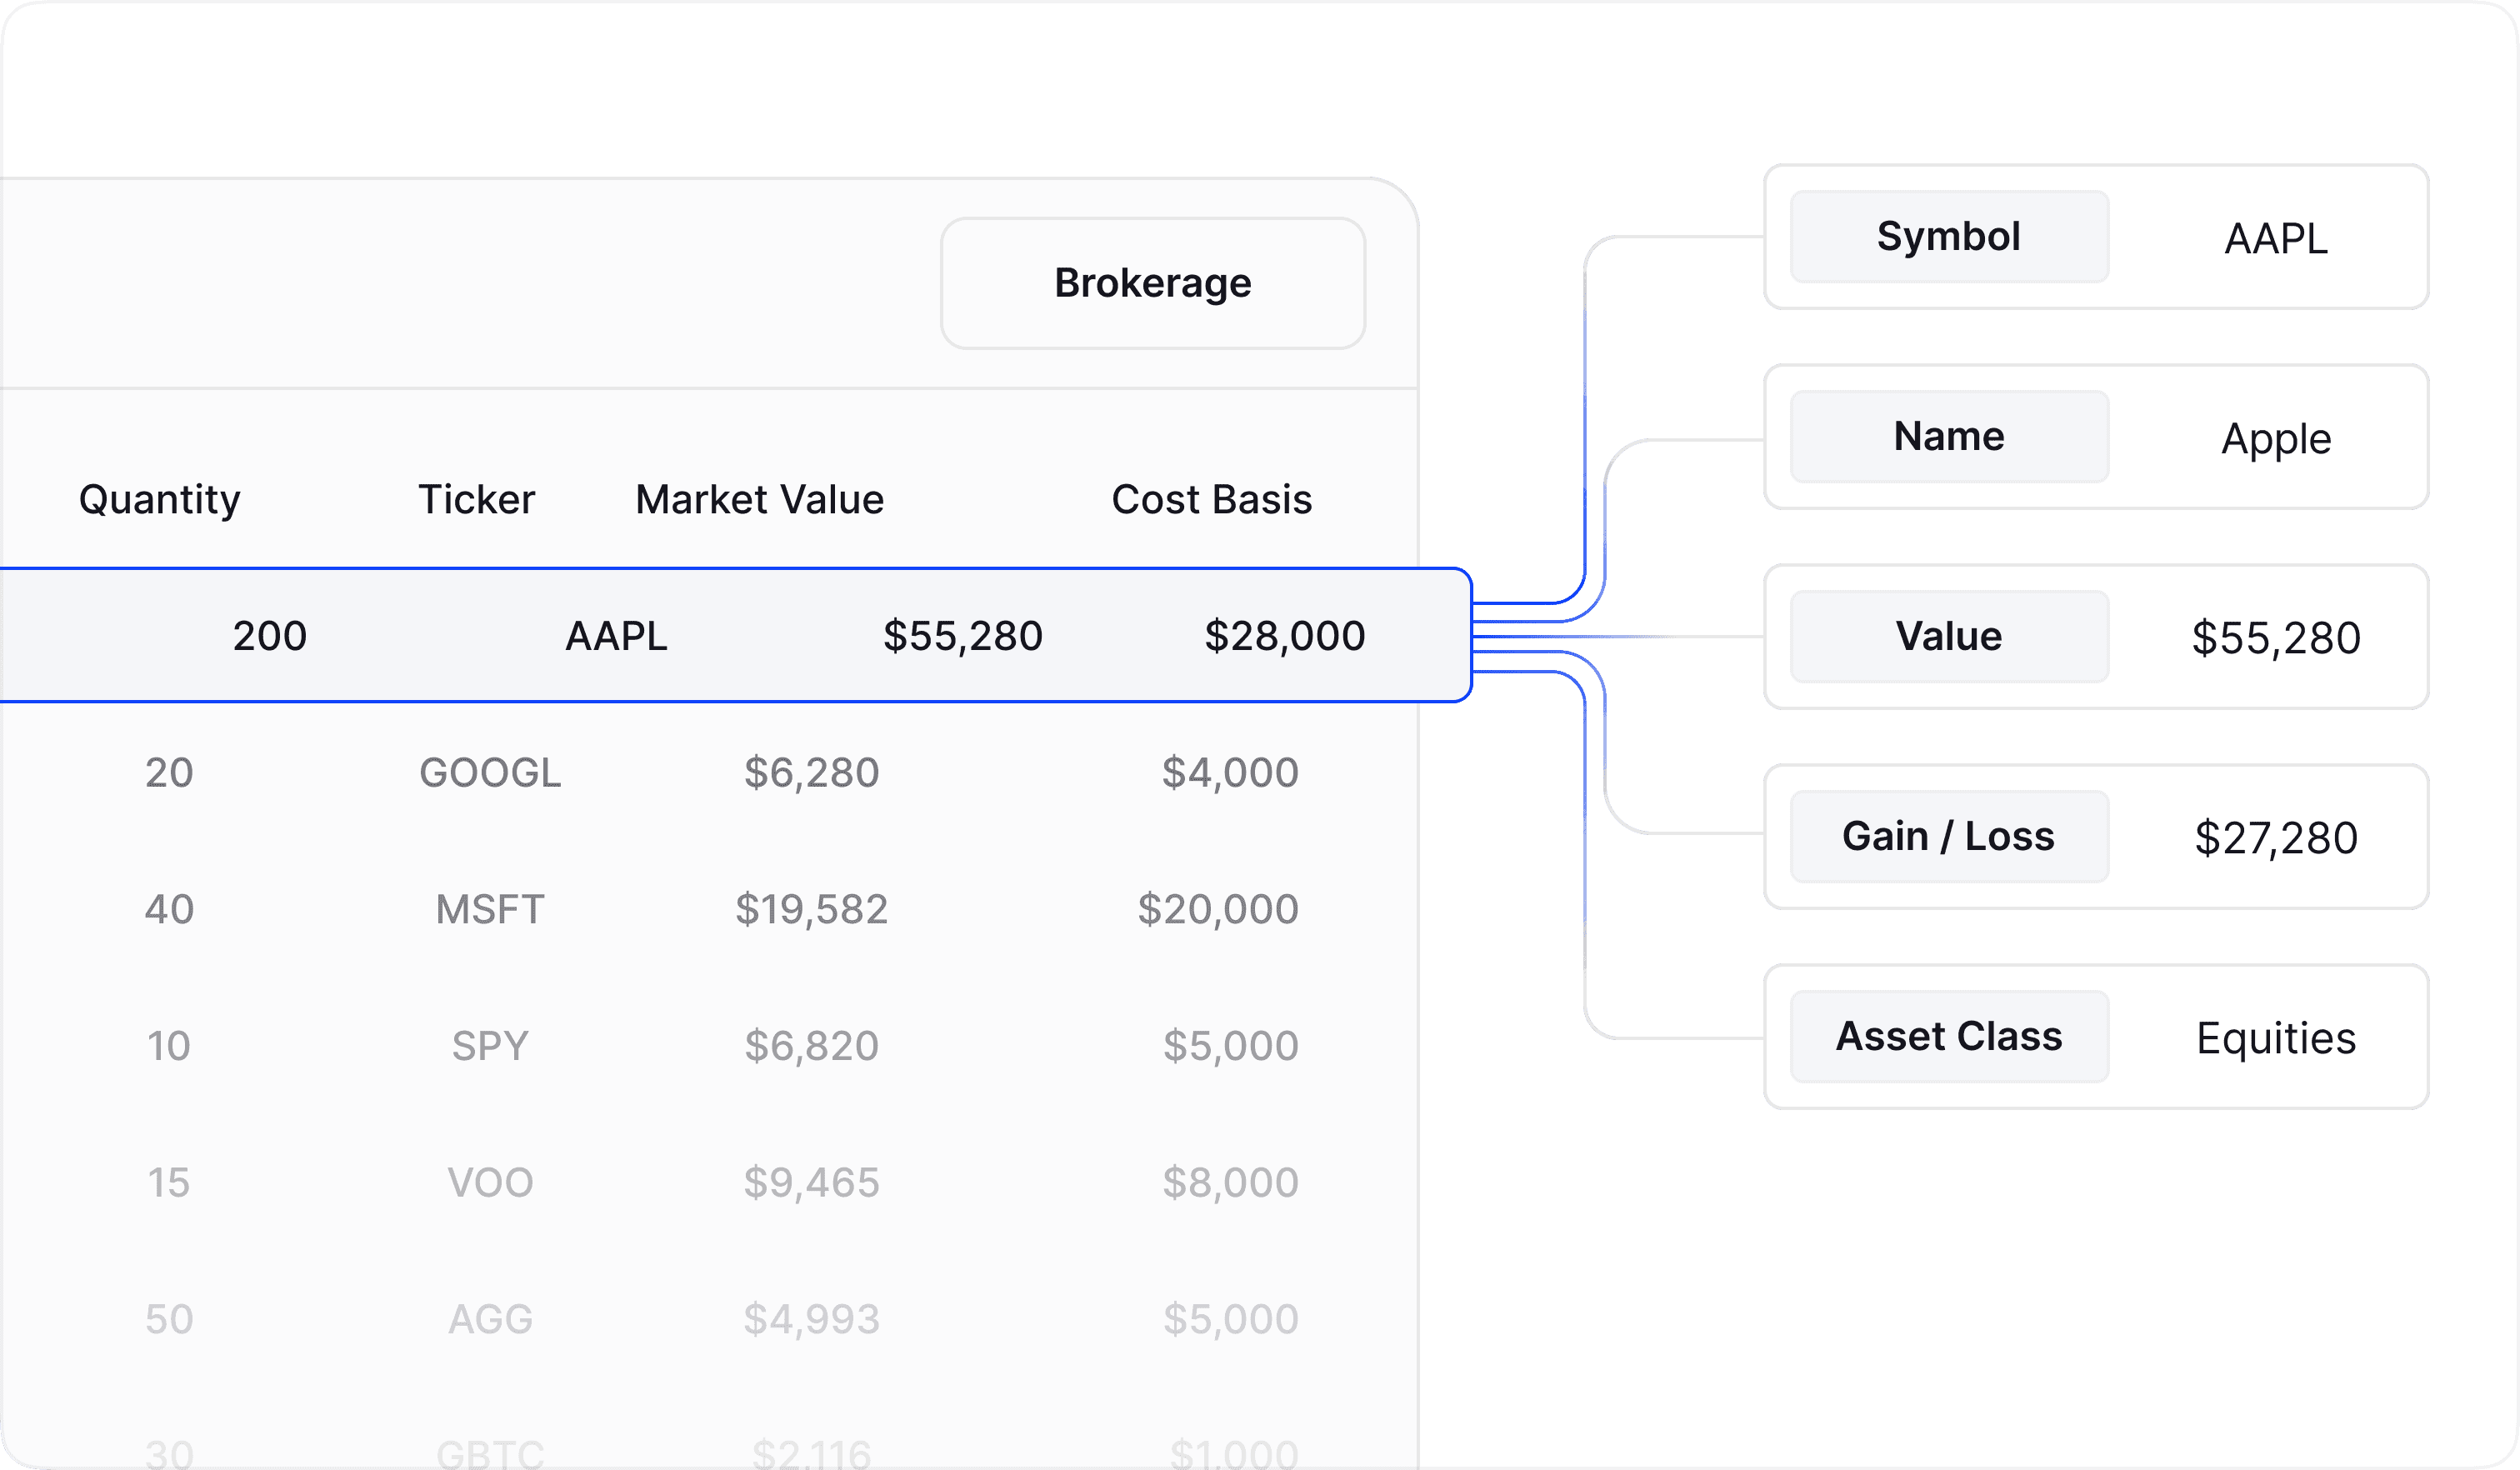Click the Symbol label chip

point(1948,237)
